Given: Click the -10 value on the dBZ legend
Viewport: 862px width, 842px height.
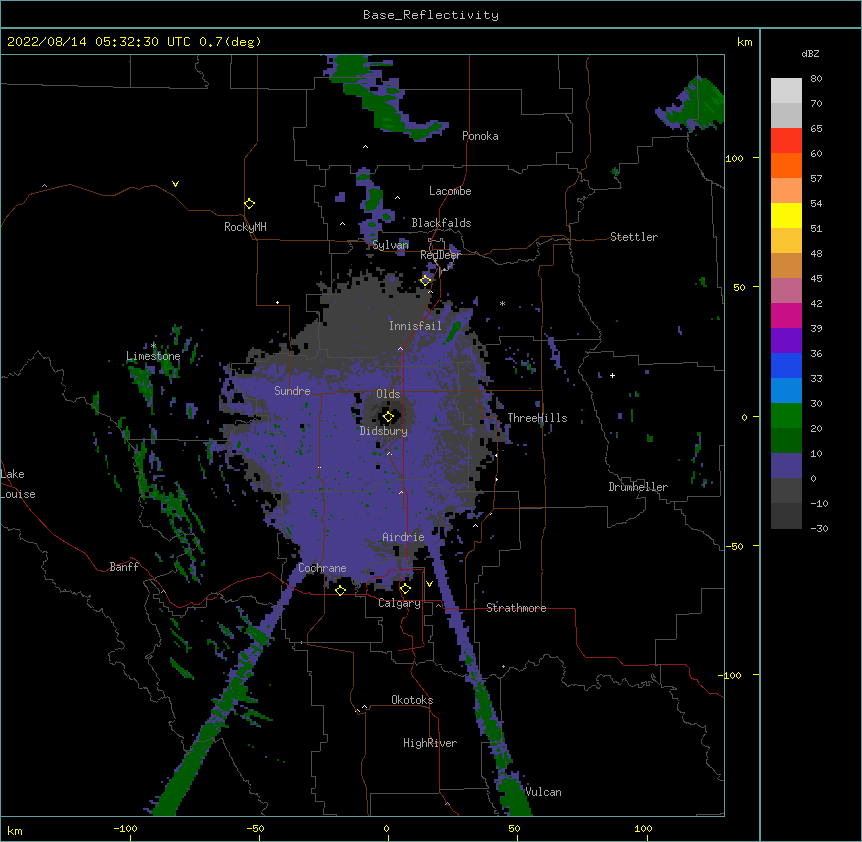Looking at the screenshot, I should click(x=819, y=503).
